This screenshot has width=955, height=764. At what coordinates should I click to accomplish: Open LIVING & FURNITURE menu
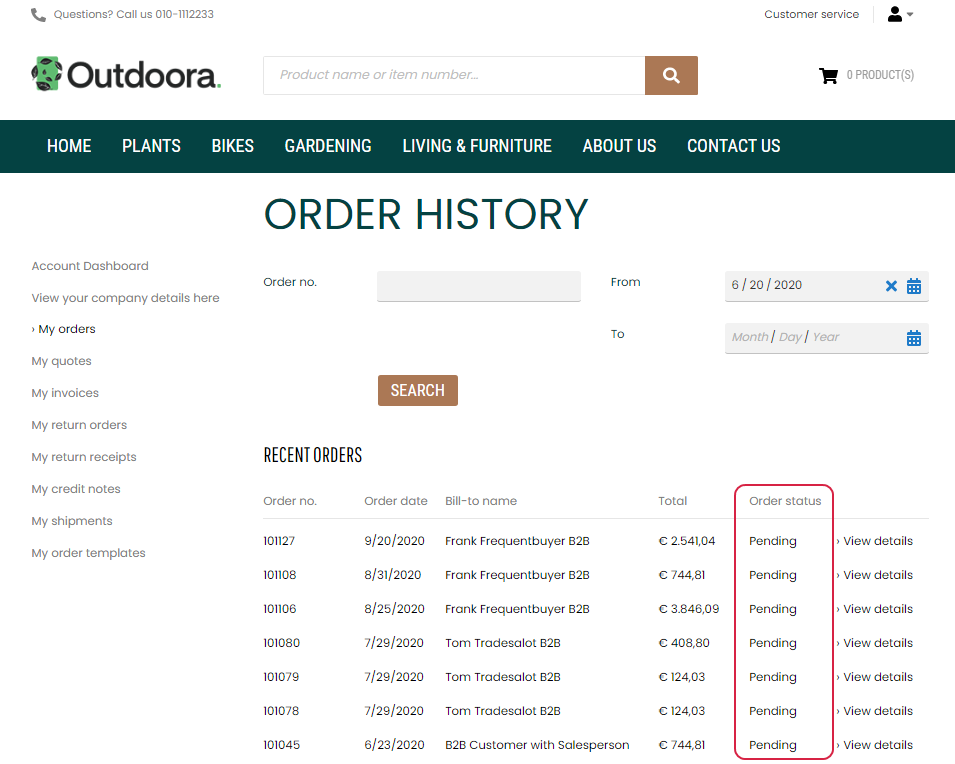click(x=477, y=146)
